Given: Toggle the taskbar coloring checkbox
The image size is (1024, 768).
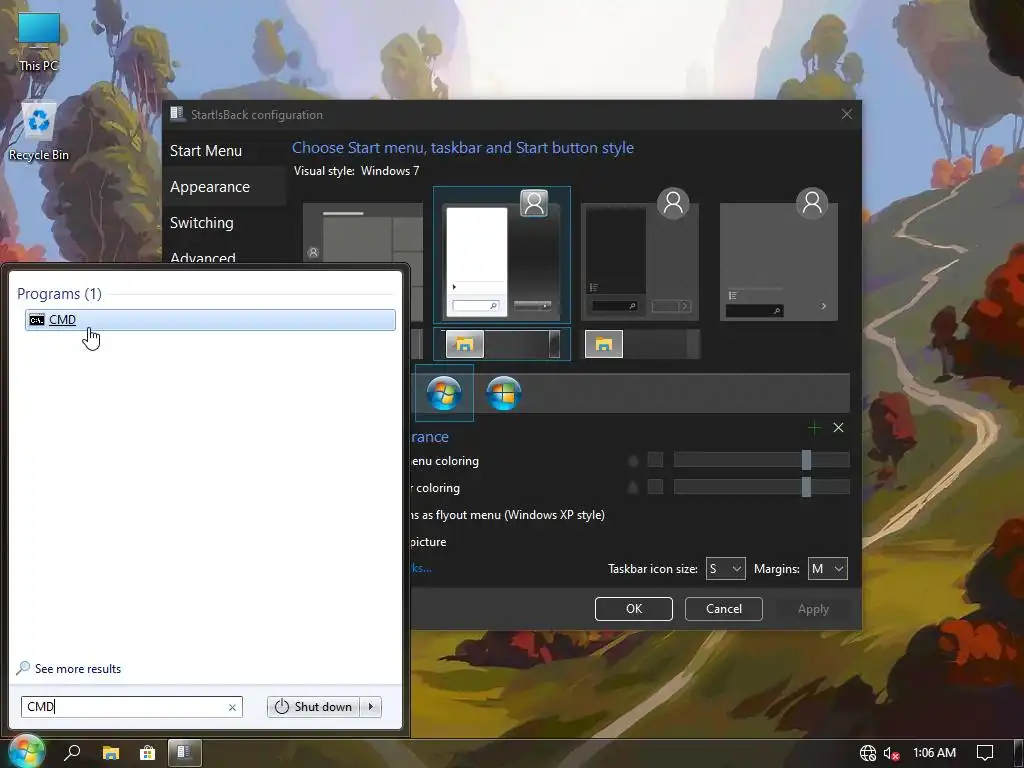Looking at the screenshot, I should (x=655, y=487).
